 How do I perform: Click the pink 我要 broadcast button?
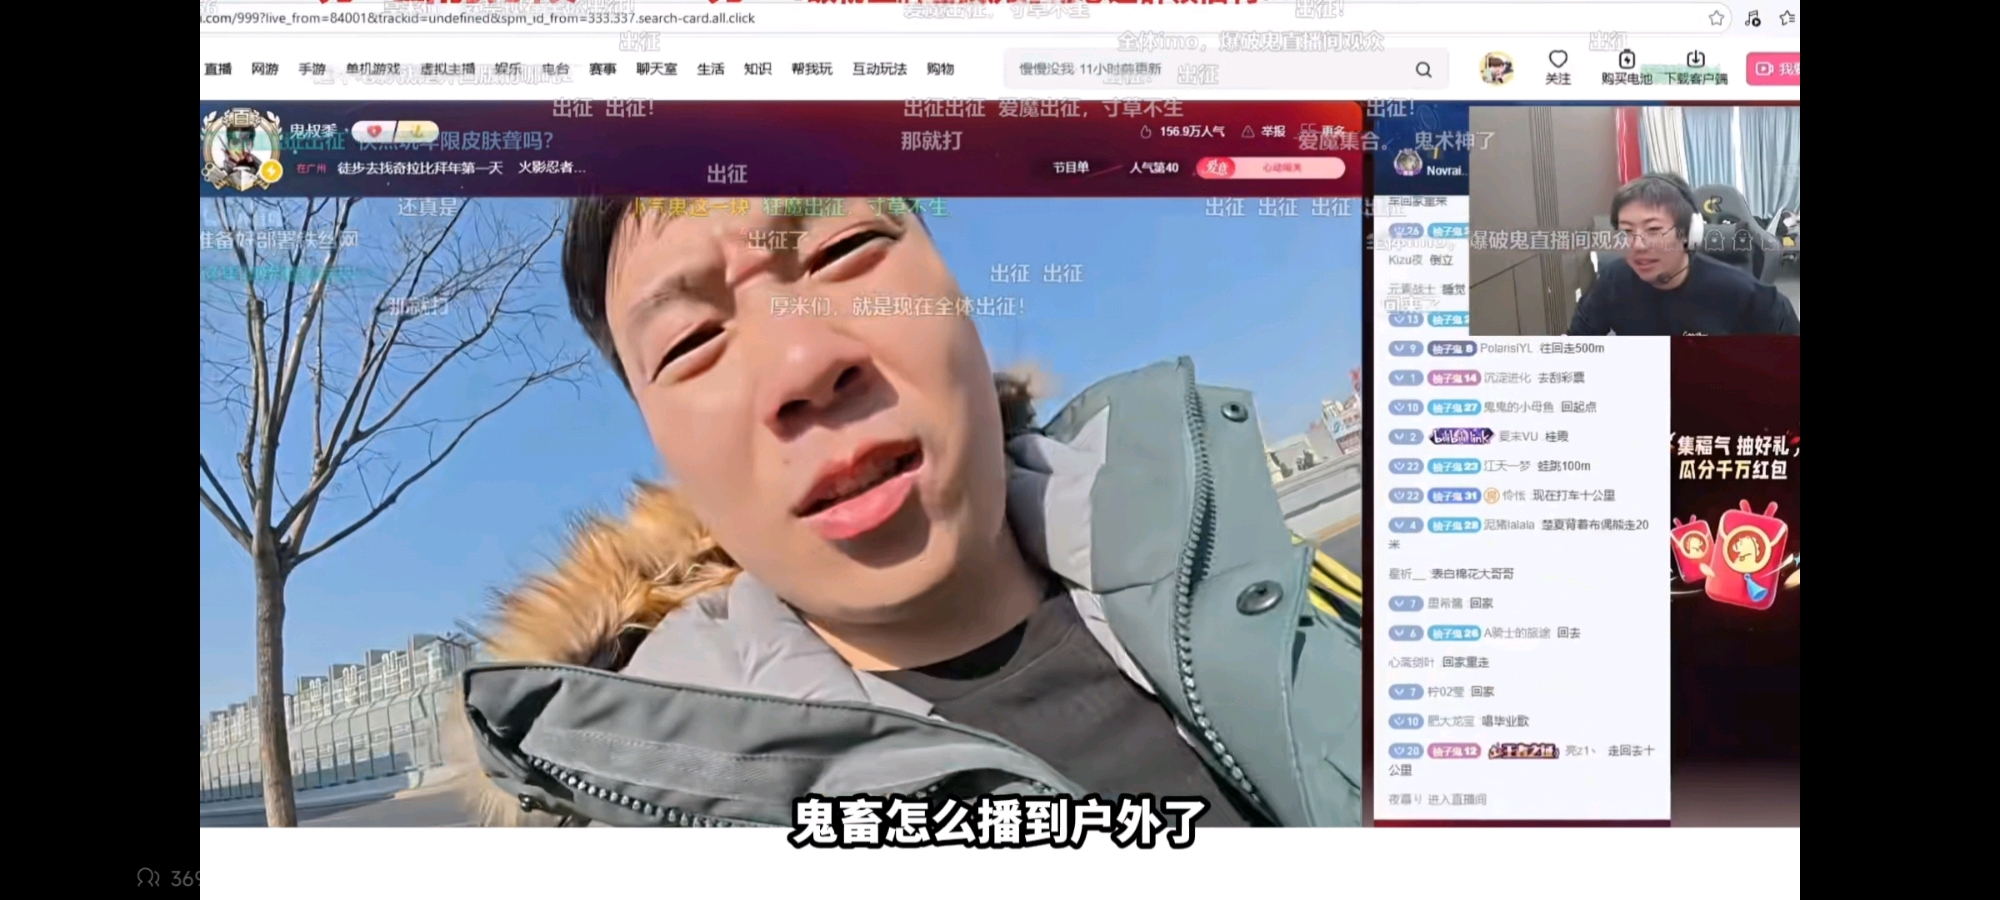(x=1773, y=69)
